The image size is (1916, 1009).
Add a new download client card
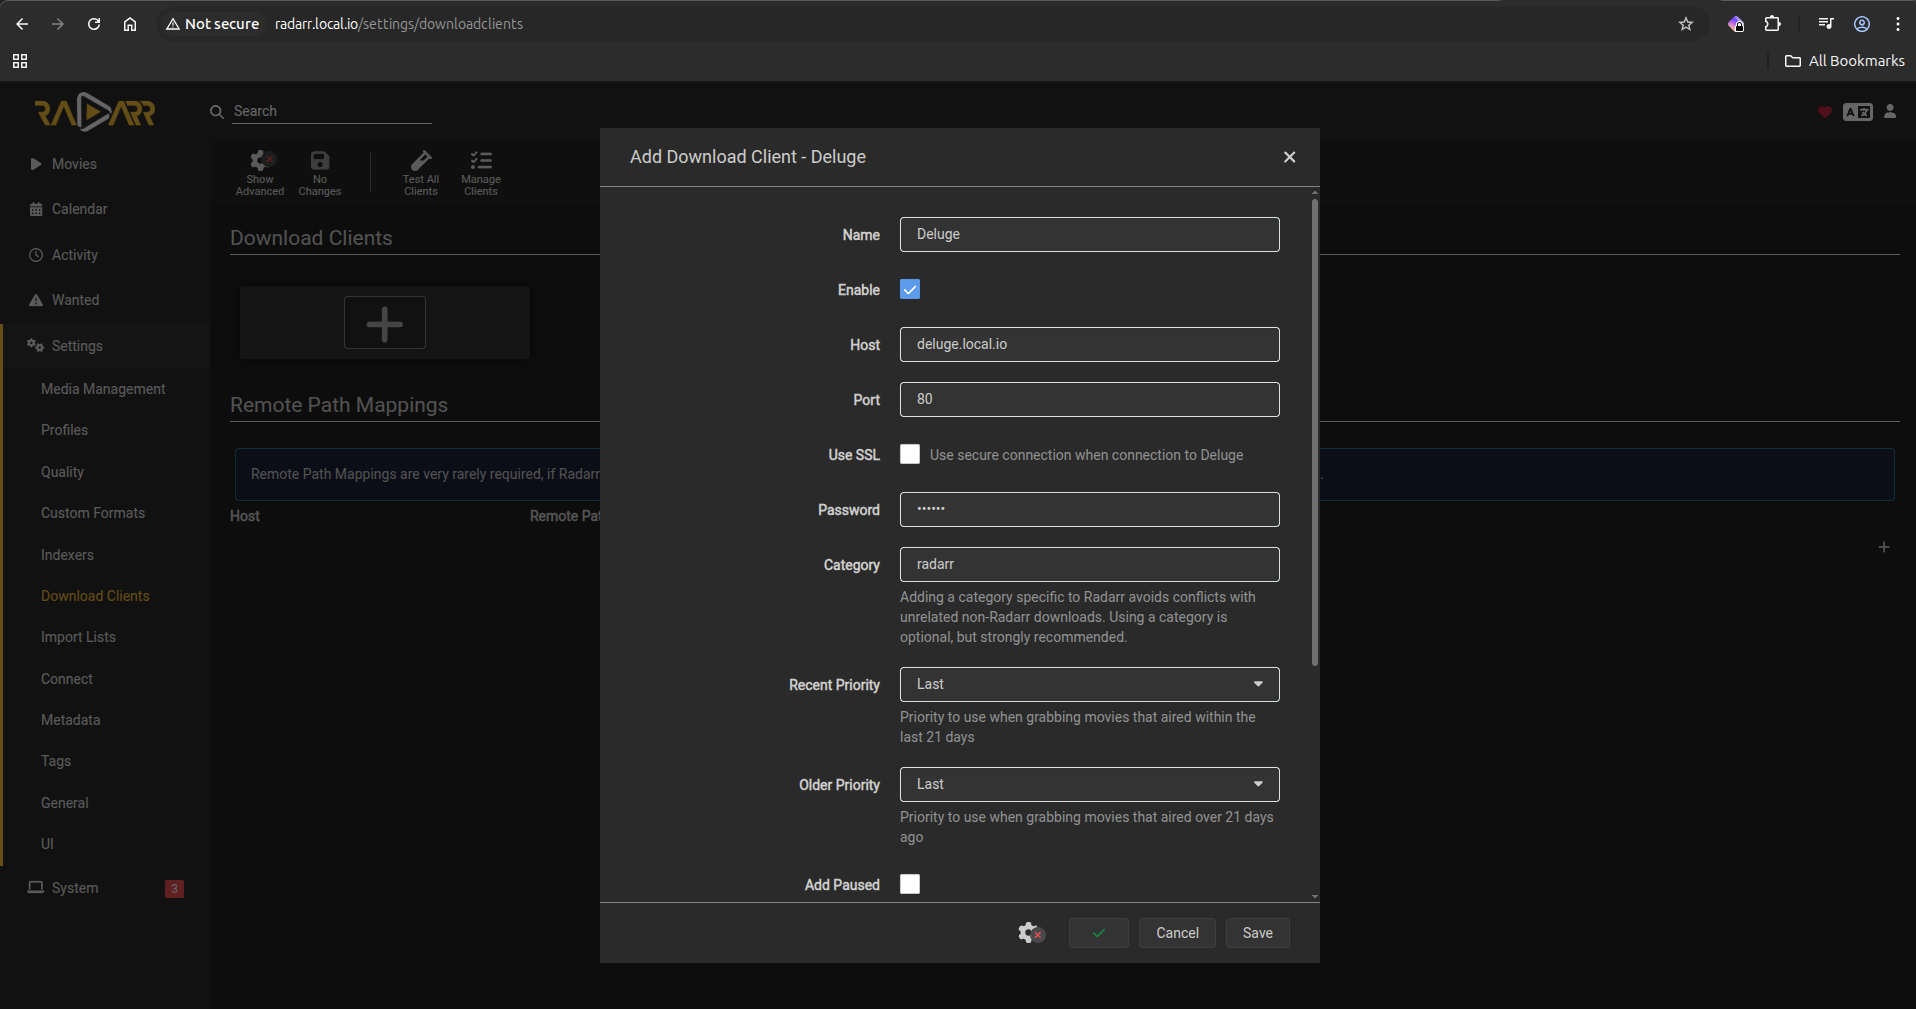tap(385, 323)
